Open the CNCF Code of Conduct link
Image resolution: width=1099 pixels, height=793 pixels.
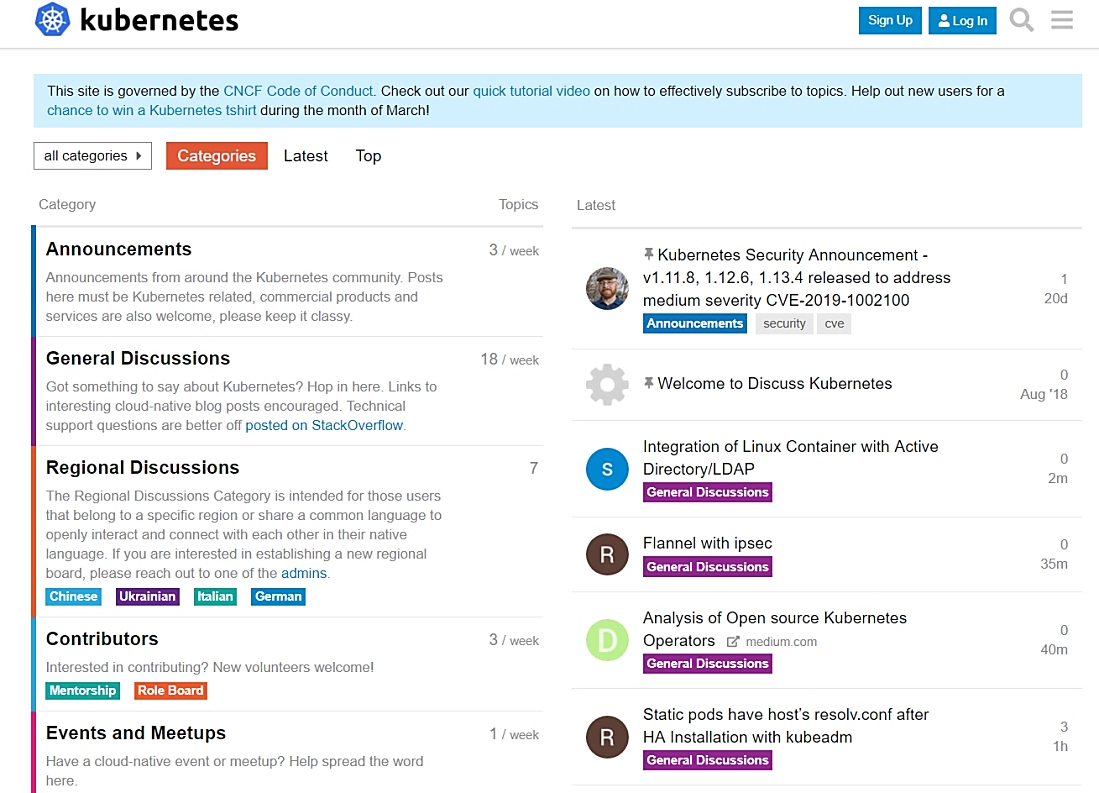pyautogui.click(x=298, y=91)
